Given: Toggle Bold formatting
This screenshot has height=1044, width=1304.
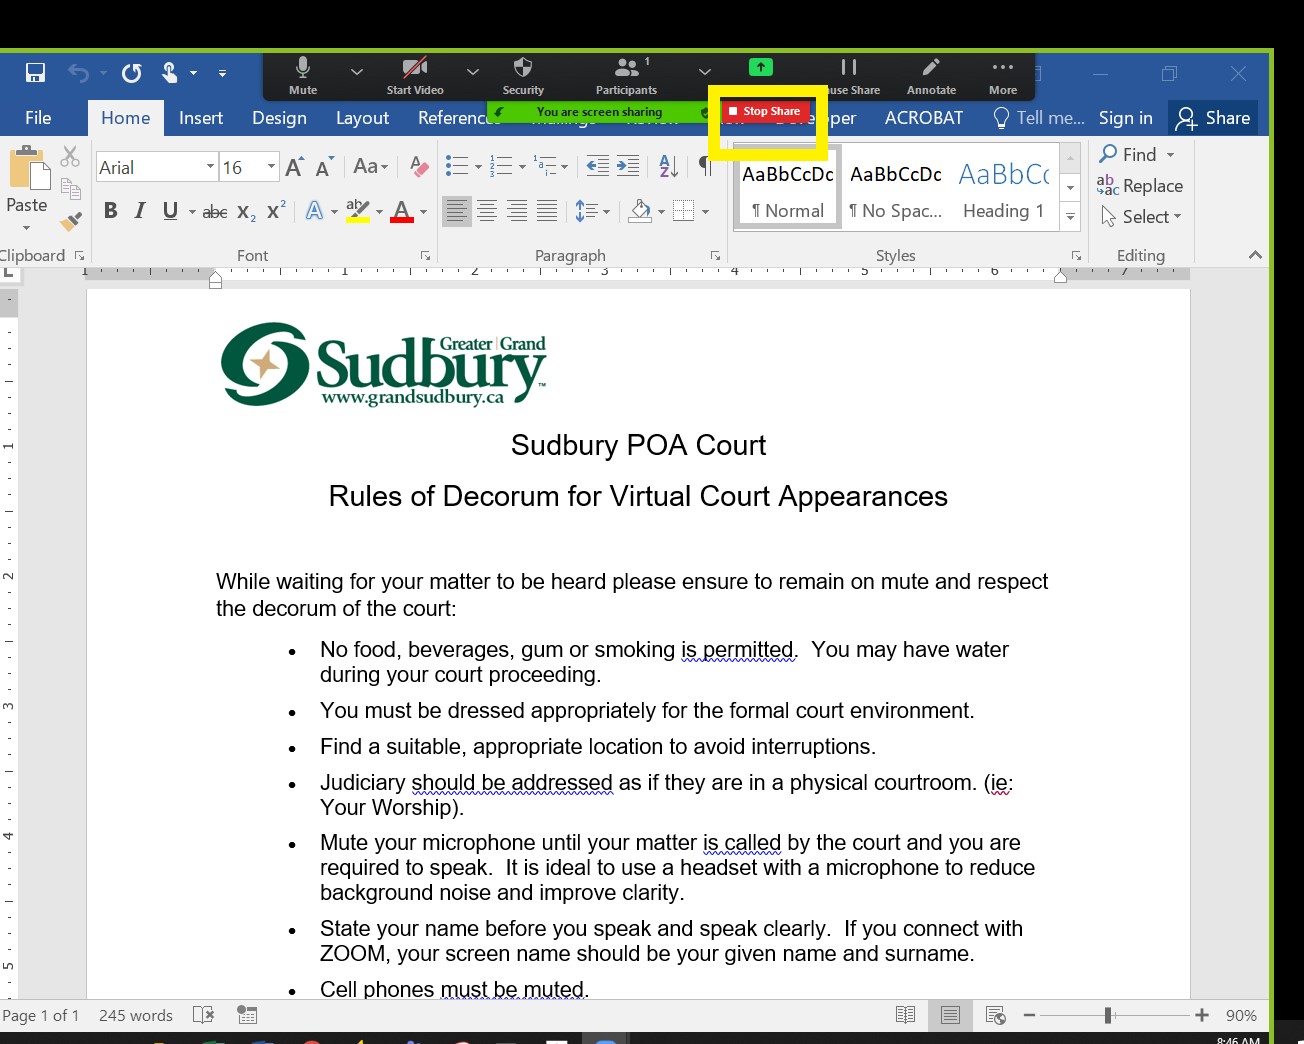Looking at the screenshot, I should pos(111,211).
